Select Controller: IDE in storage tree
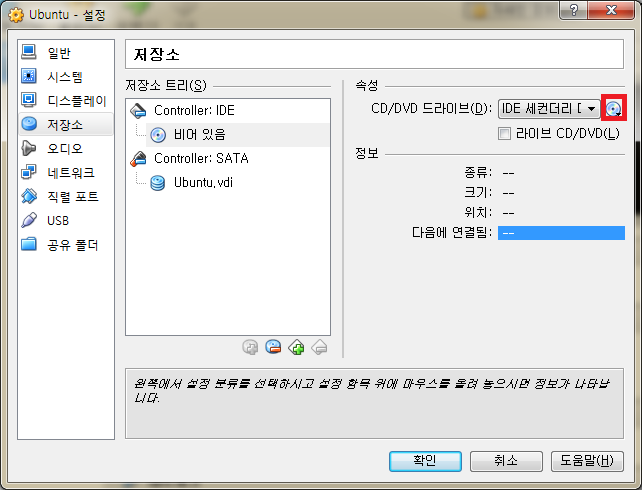Image resolution: width=642 pixels, height=490 pixels. point(194,110)
